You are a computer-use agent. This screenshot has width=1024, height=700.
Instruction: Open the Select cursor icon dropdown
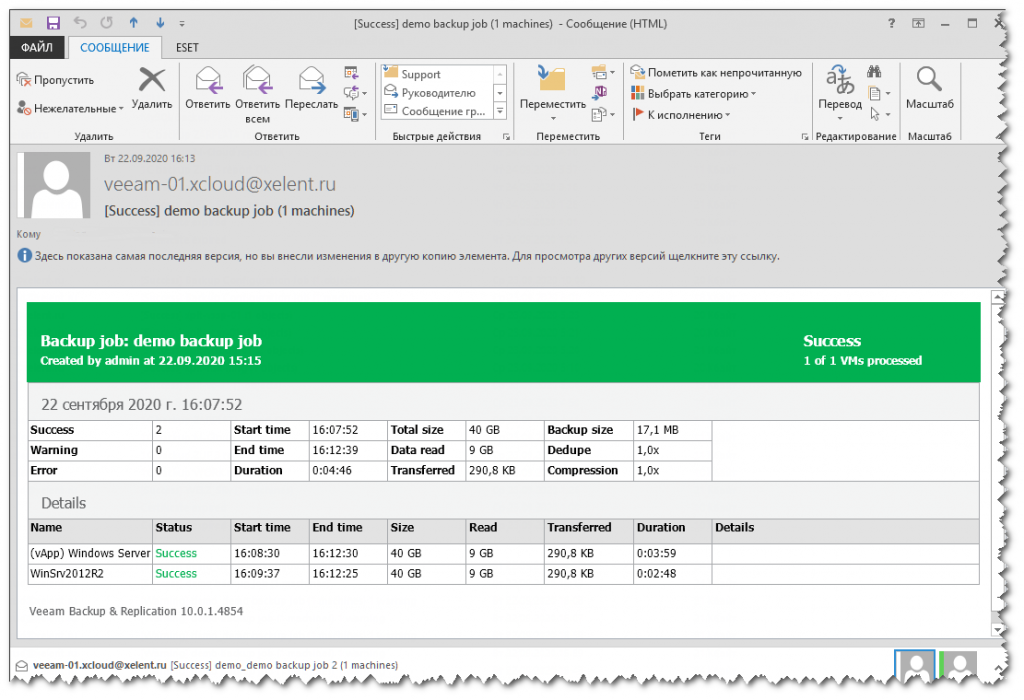point(879,115)
